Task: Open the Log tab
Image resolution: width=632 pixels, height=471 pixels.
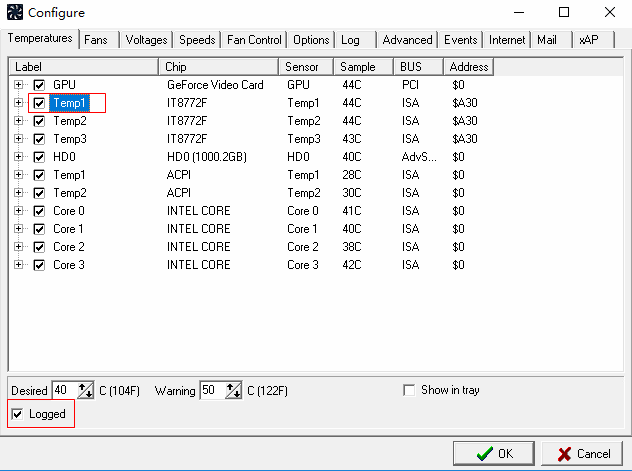Action: coord(356,40)
